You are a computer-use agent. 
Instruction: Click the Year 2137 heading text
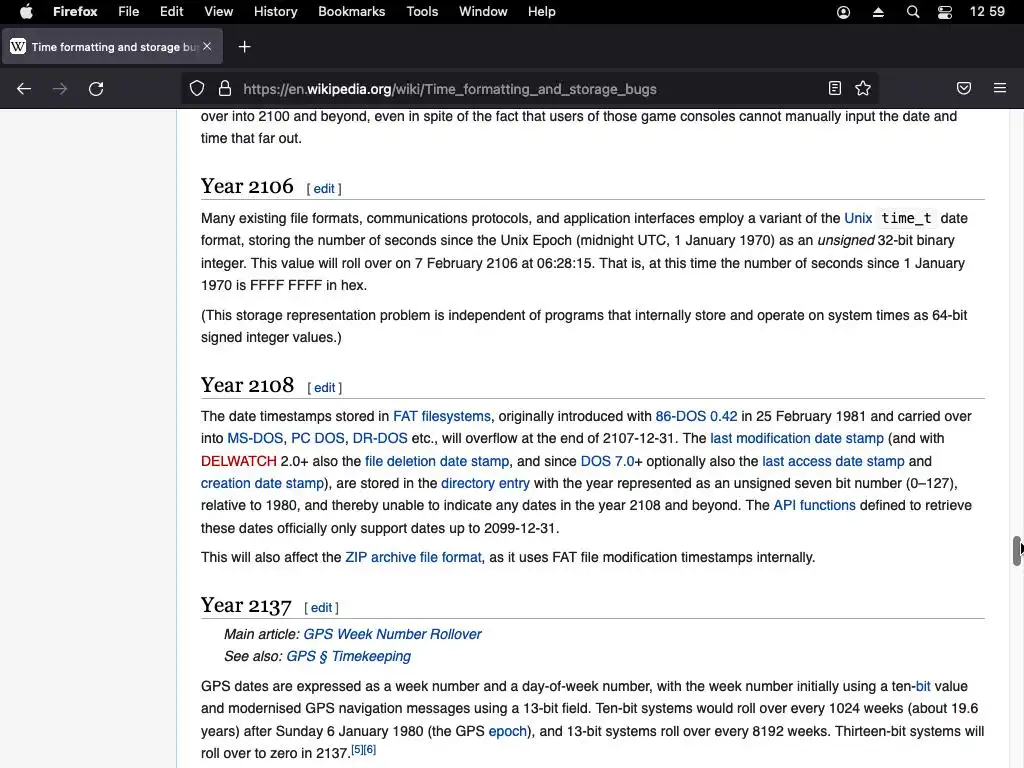(x=246, y=606)
